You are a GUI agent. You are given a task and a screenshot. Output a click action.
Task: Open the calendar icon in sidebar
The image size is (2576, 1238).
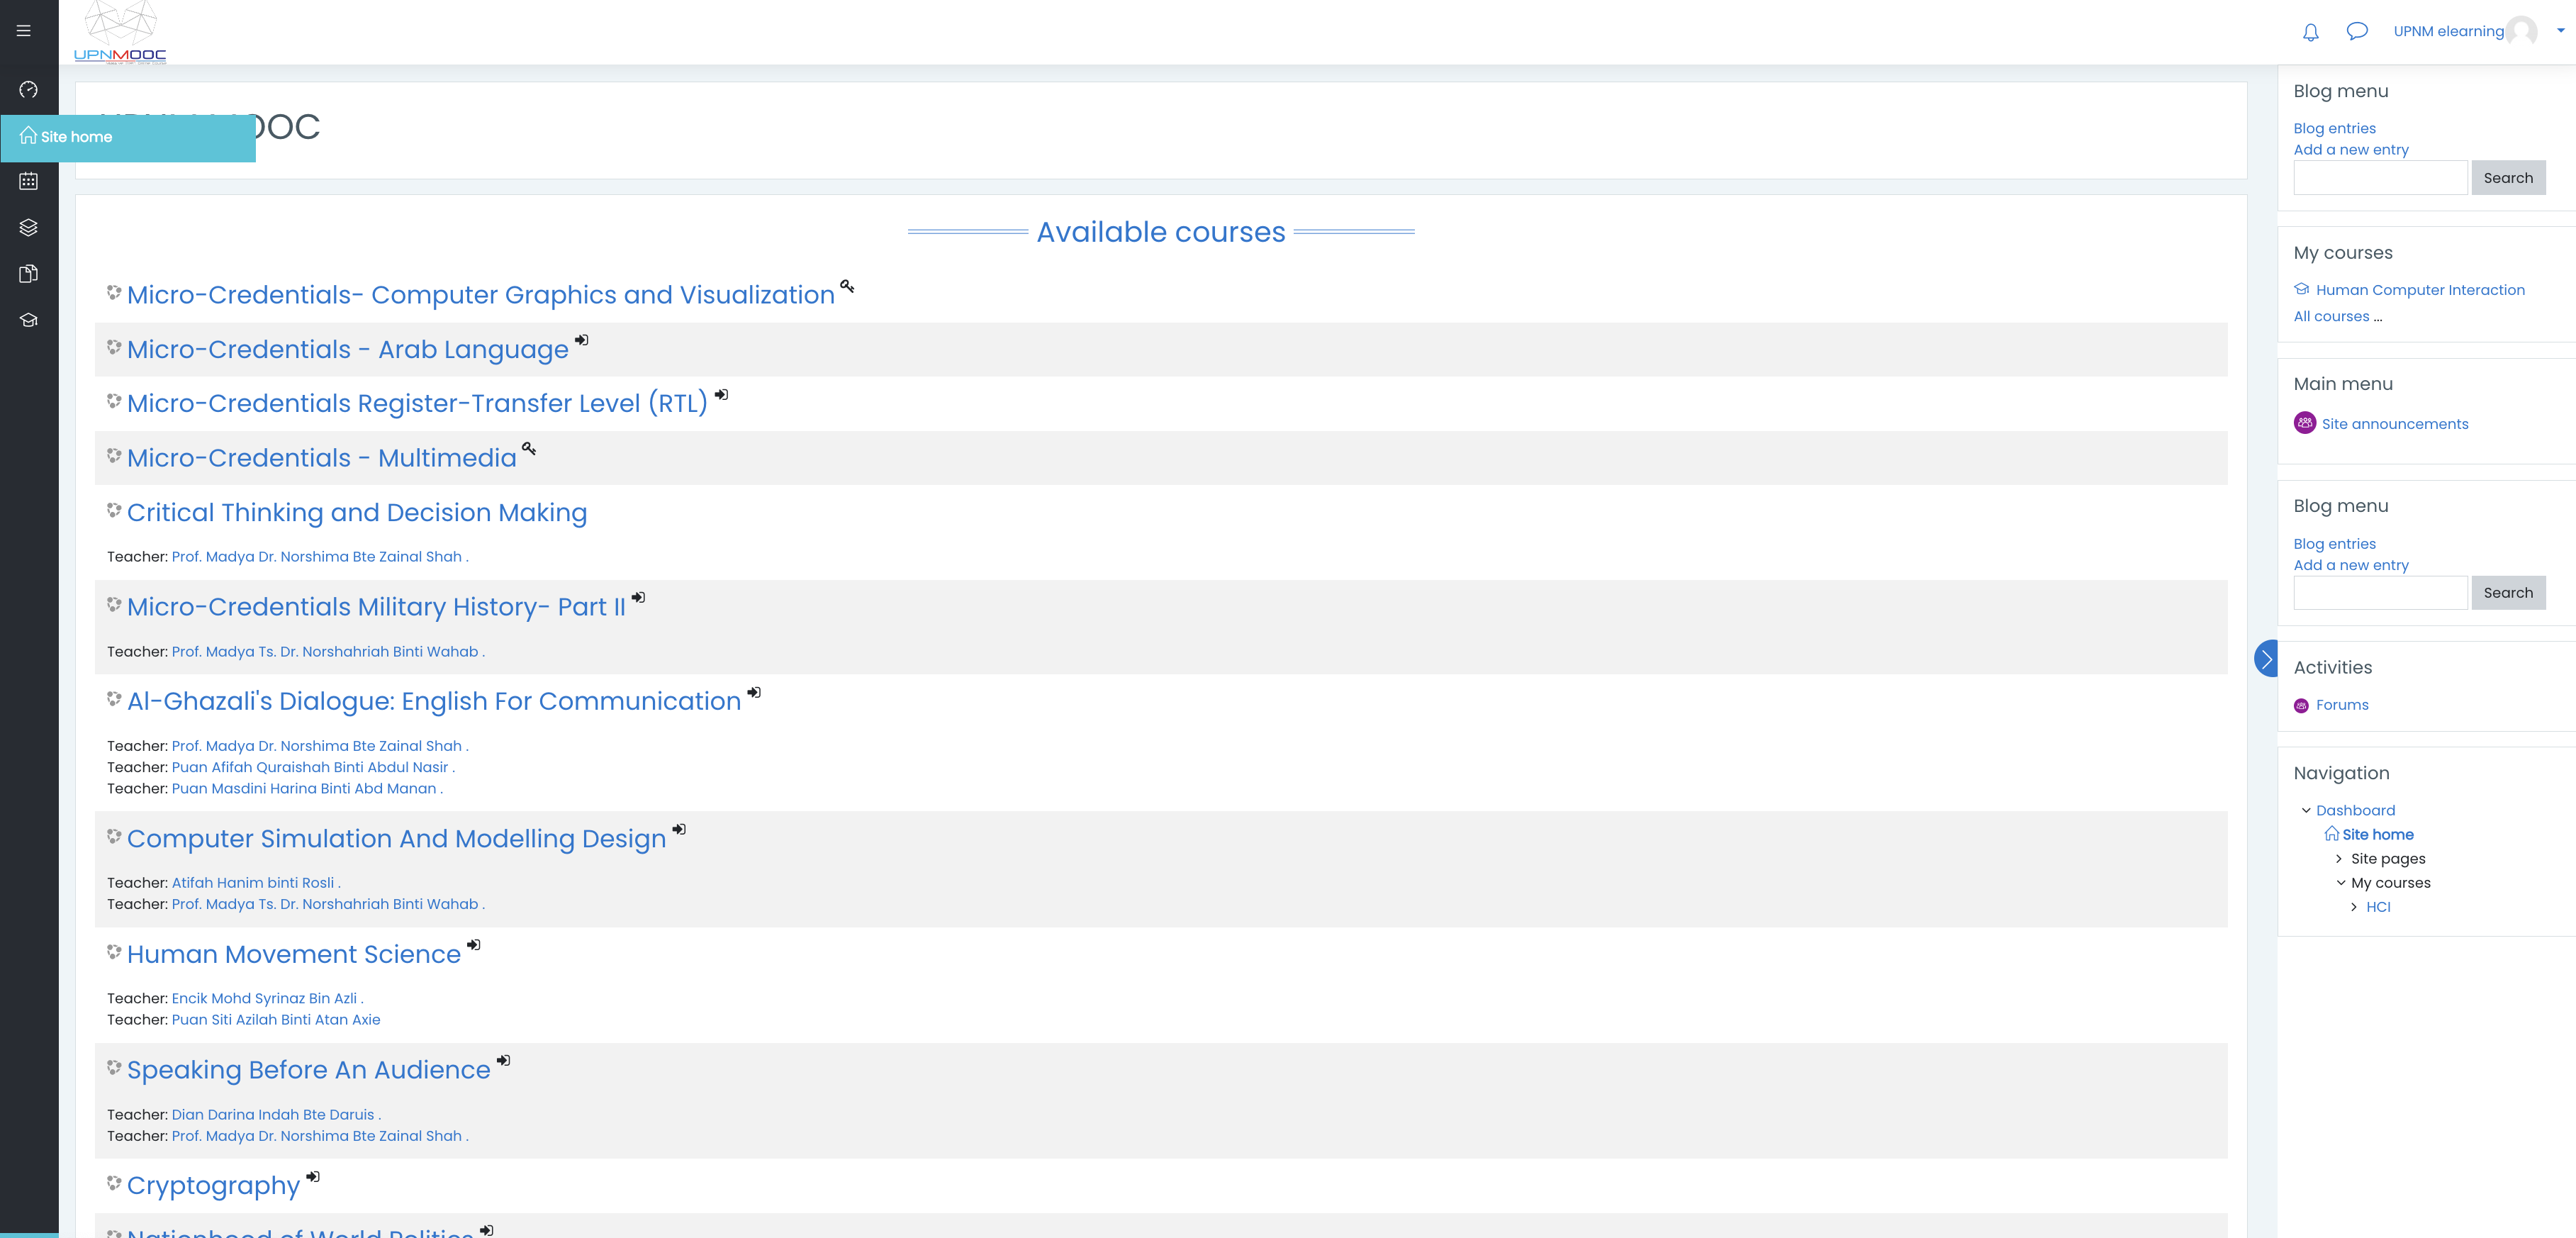[28, 181]
